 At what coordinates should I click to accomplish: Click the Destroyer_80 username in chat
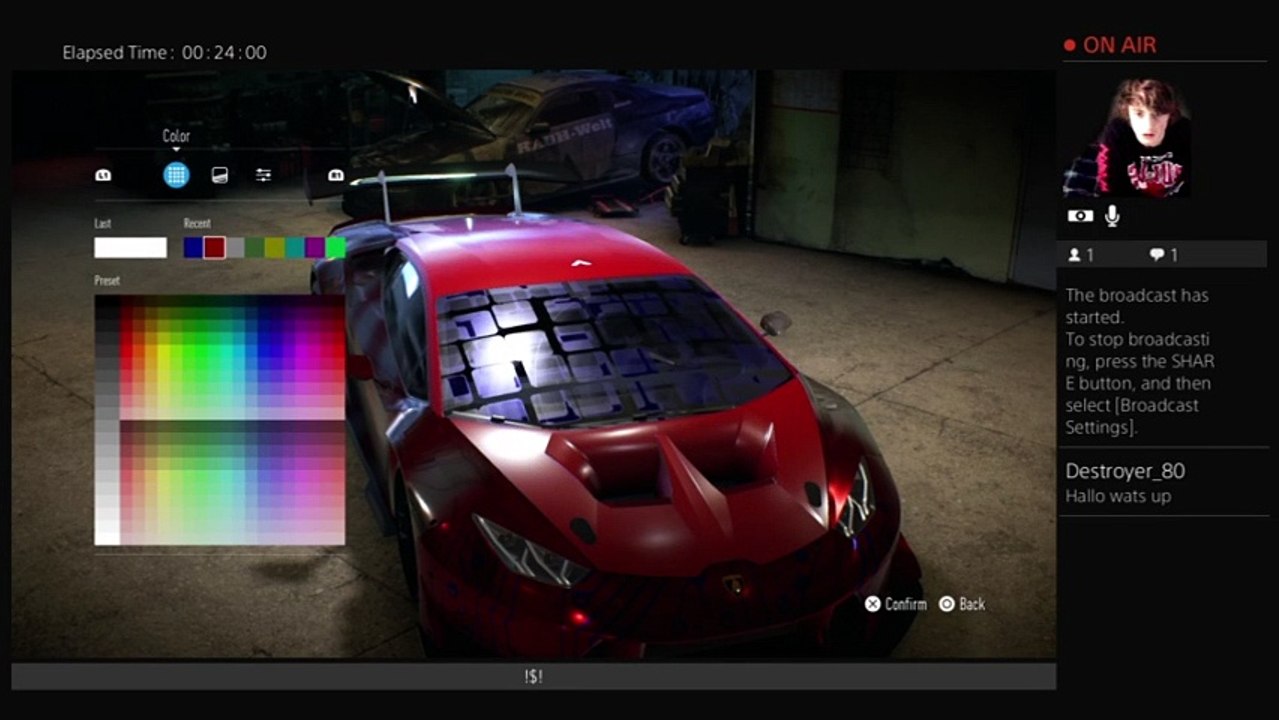[1125, 471]
